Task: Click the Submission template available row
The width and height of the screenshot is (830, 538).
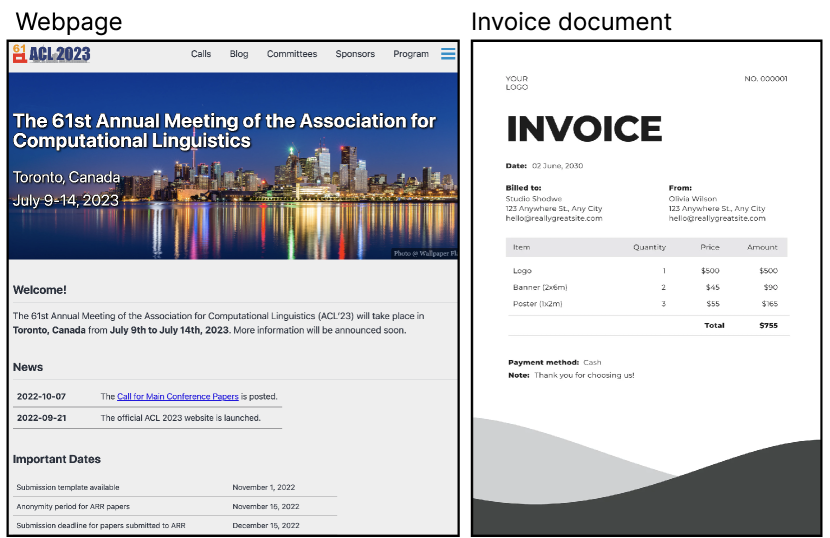Action: (67, 487)
